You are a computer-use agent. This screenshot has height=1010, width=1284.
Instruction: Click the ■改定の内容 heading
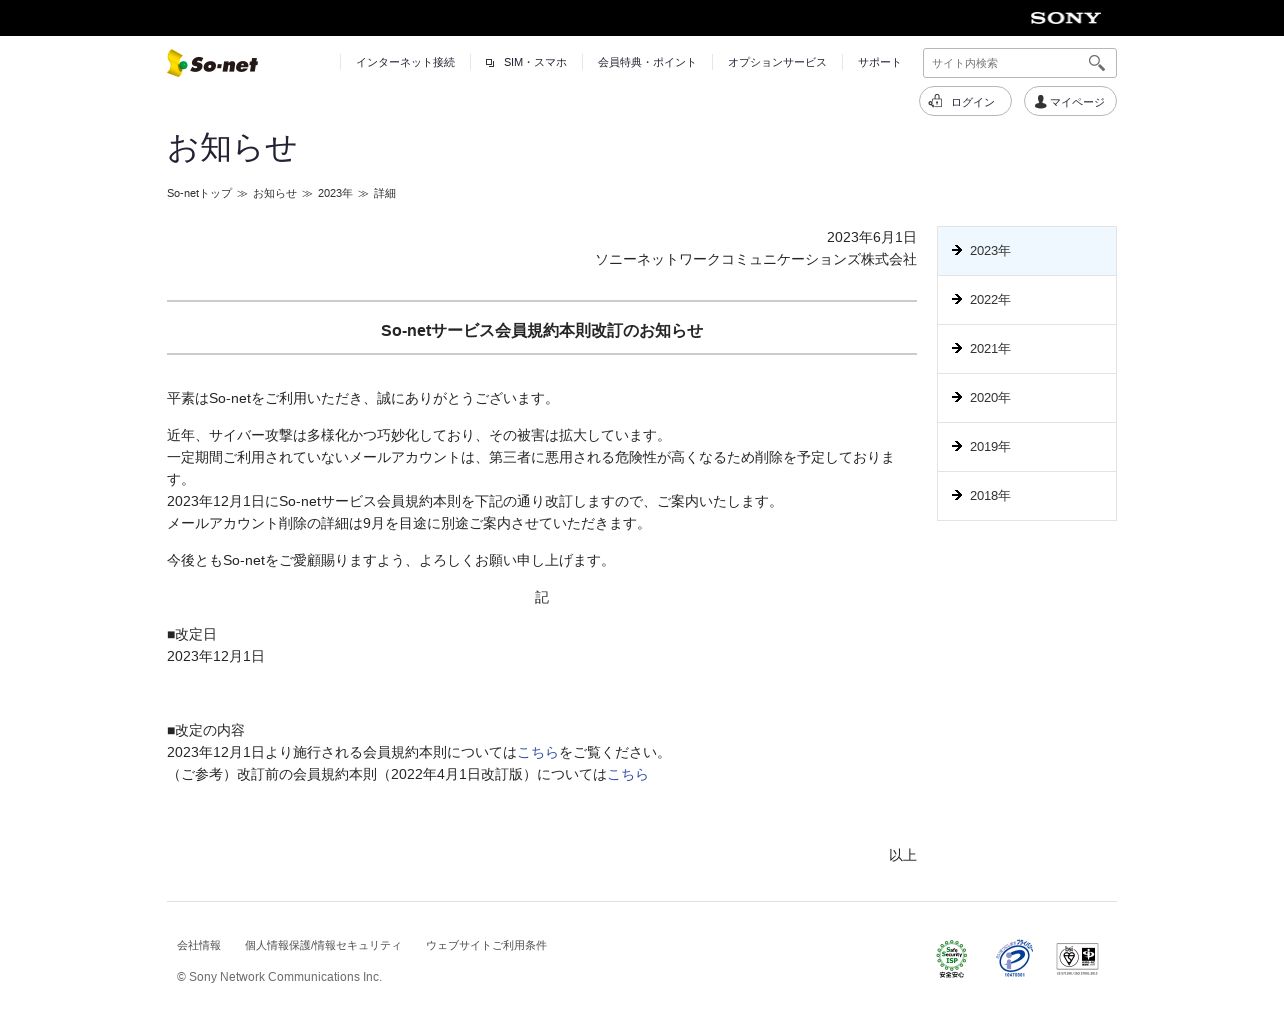click(x=206, y=730)
